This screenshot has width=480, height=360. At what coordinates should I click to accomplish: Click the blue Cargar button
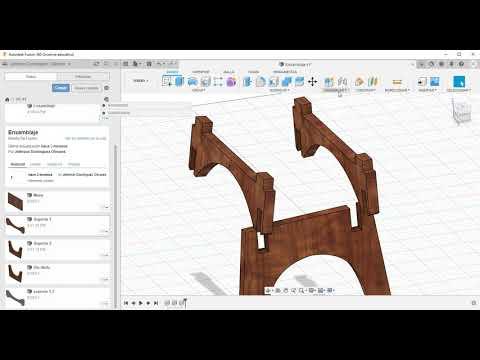tap(61, 88)
